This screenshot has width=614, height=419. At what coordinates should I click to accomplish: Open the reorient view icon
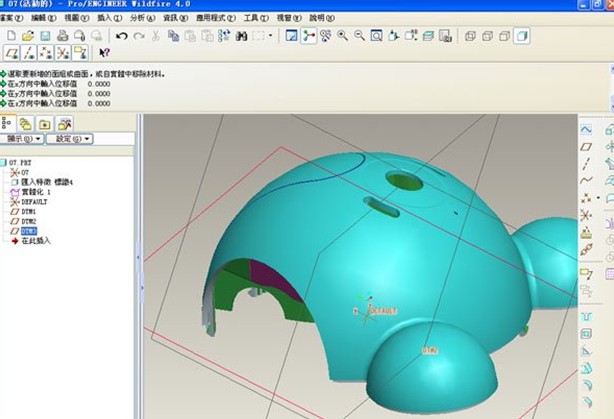(394, 36)
